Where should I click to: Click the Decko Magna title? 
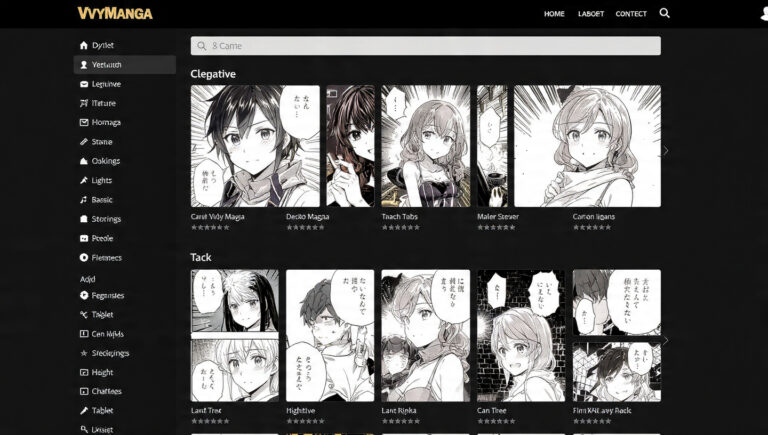(x=308, y=217)
